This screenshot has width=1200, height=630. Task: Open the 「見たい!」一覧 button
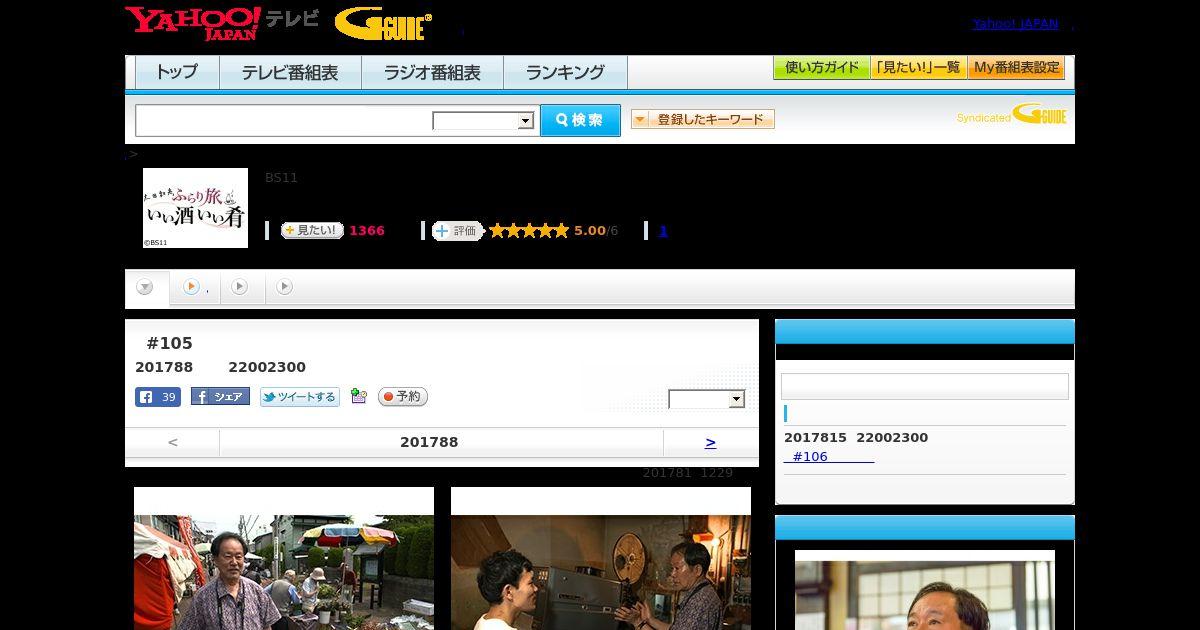coord(919,68)
